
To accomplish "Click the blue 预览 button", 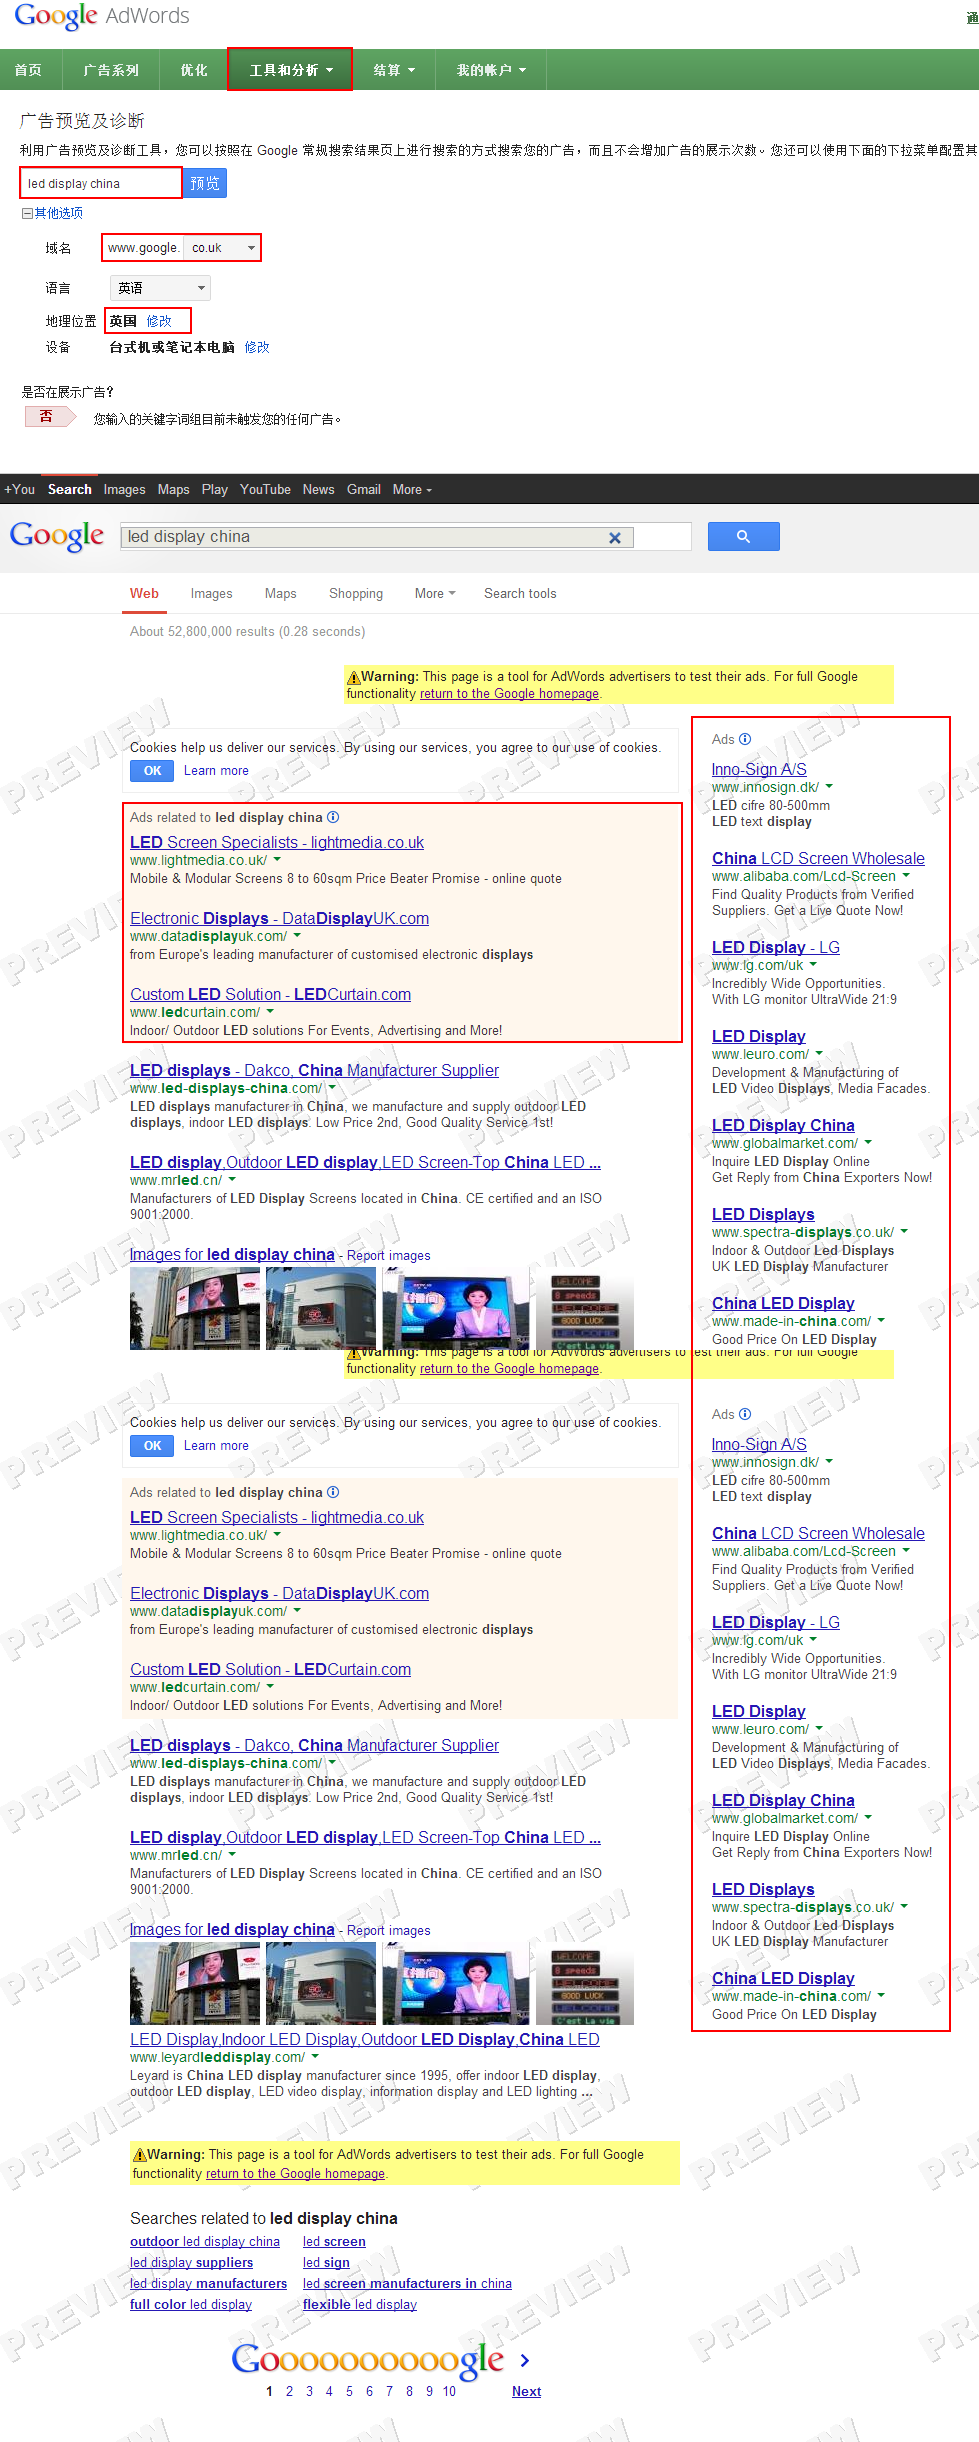I will click(205, 183).
